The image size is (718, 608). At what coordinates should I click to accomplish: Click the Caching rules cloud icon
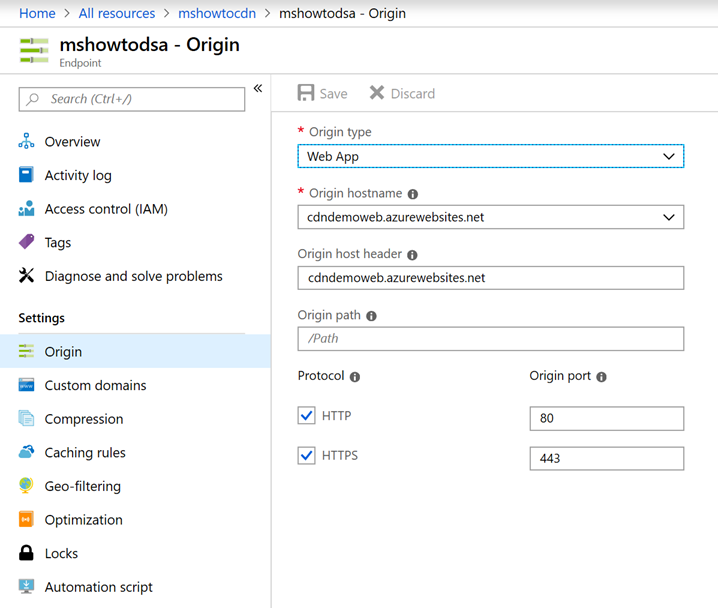click(x=26, y=452)
